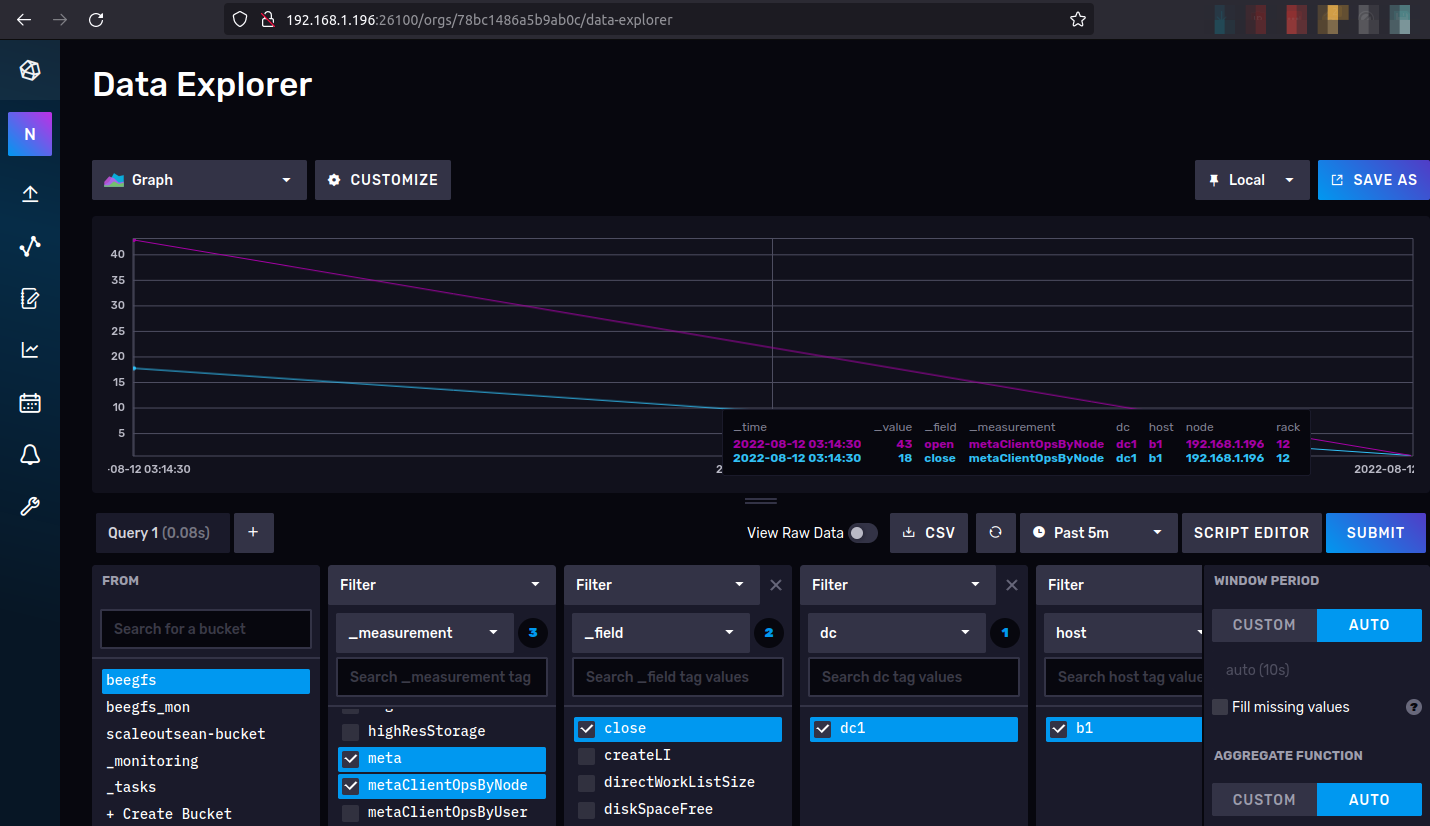Viewport: 1430px width, 826px height.
Task: Click the refresh query icon button
Action: tap(995, 533)
